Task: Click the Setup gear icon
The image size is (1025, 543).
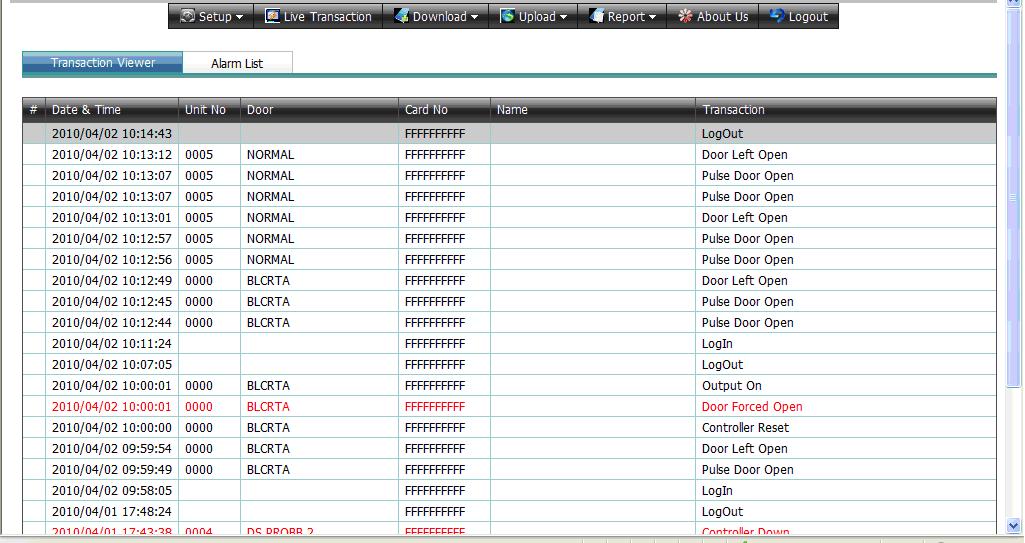Action: click(x=187, y=16)
